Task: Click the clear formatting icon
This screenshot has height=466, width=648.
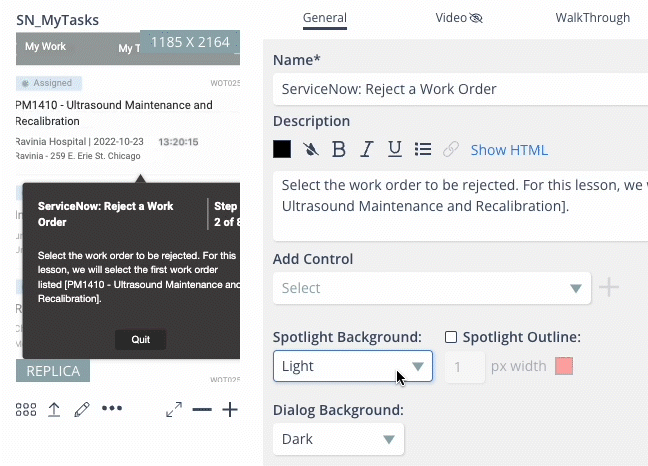Action: pos(310,149)
